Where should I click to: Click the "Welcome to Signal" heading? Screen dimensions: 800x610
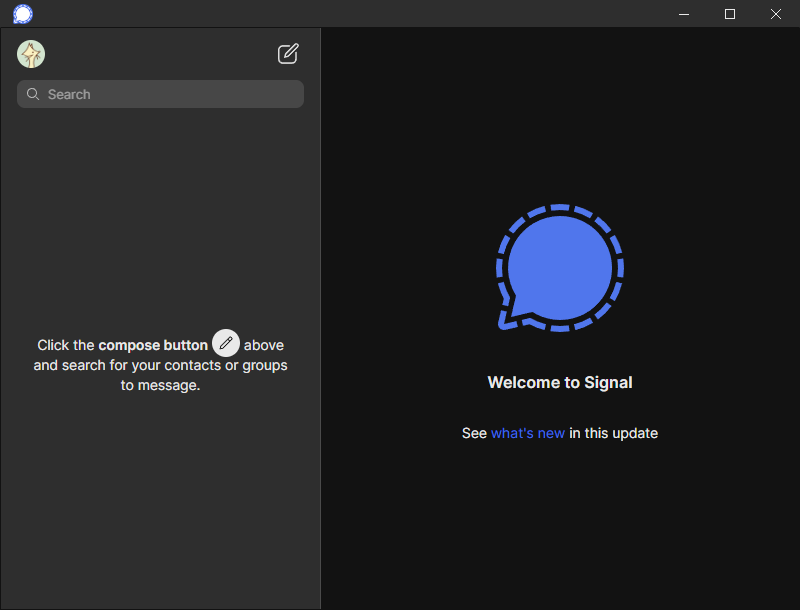(x=560, y=383)
